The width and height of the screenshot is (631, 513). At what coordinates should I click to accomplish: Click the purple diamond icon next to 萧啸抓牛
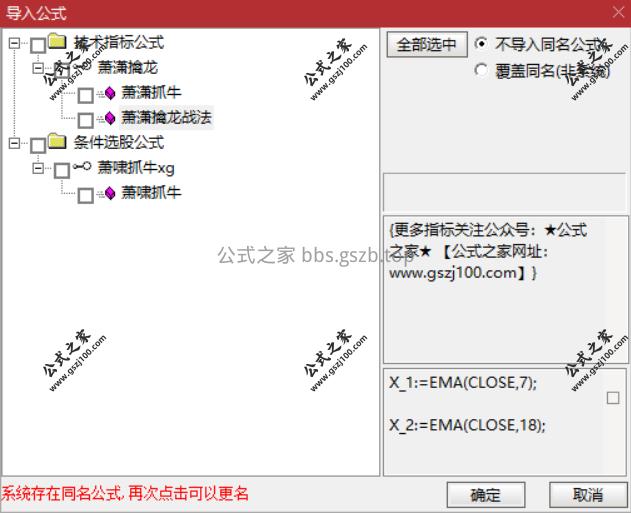(x=109, y=193)
